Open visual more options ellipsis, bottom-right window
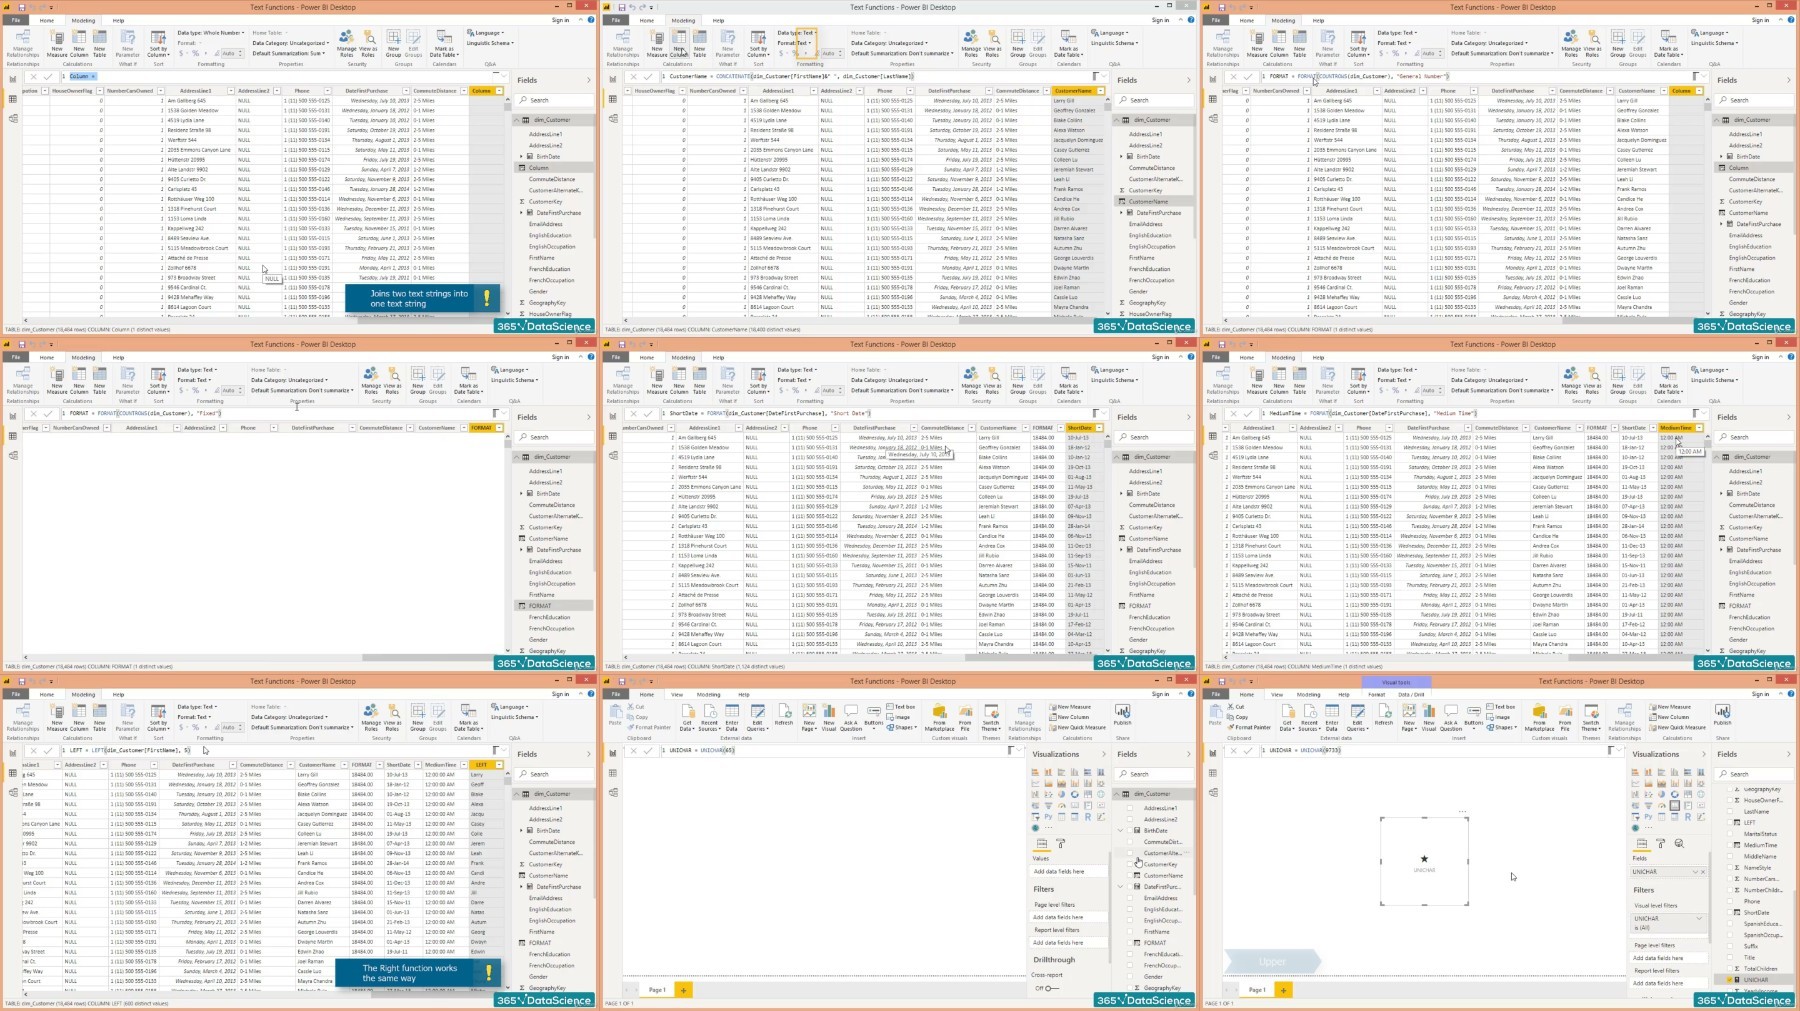Viewport: 1800px width, 1011px height. pos(1462,812)
